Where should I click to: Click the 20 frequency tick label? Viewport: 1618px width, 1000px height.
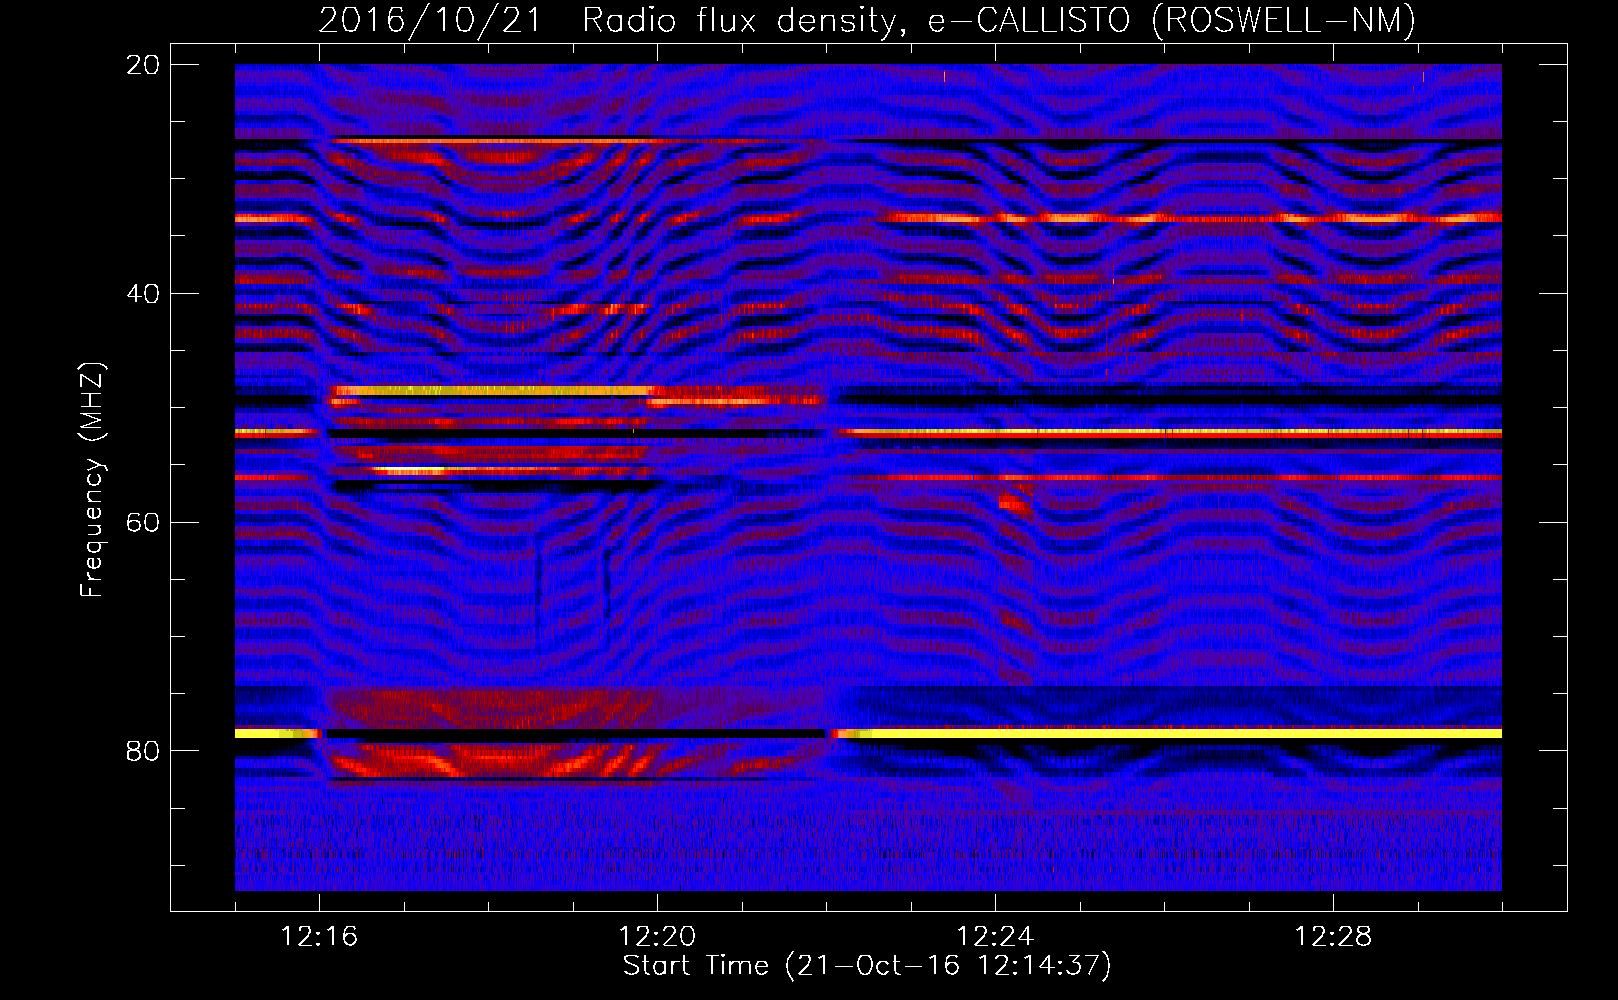click(x=143, y=65)
